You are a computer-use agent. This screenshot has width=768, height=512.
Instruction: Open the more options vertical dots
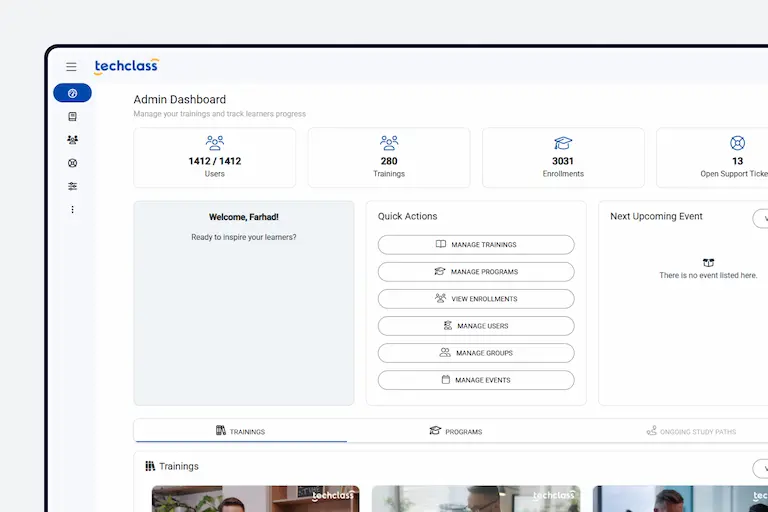(72, 210)
